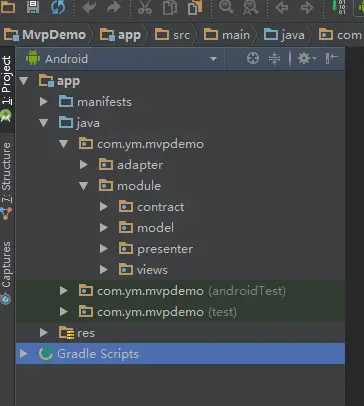The height and width of the screenshot is (406, 364).
Task: Expand the contract package arrow
Action: (104, 207)
